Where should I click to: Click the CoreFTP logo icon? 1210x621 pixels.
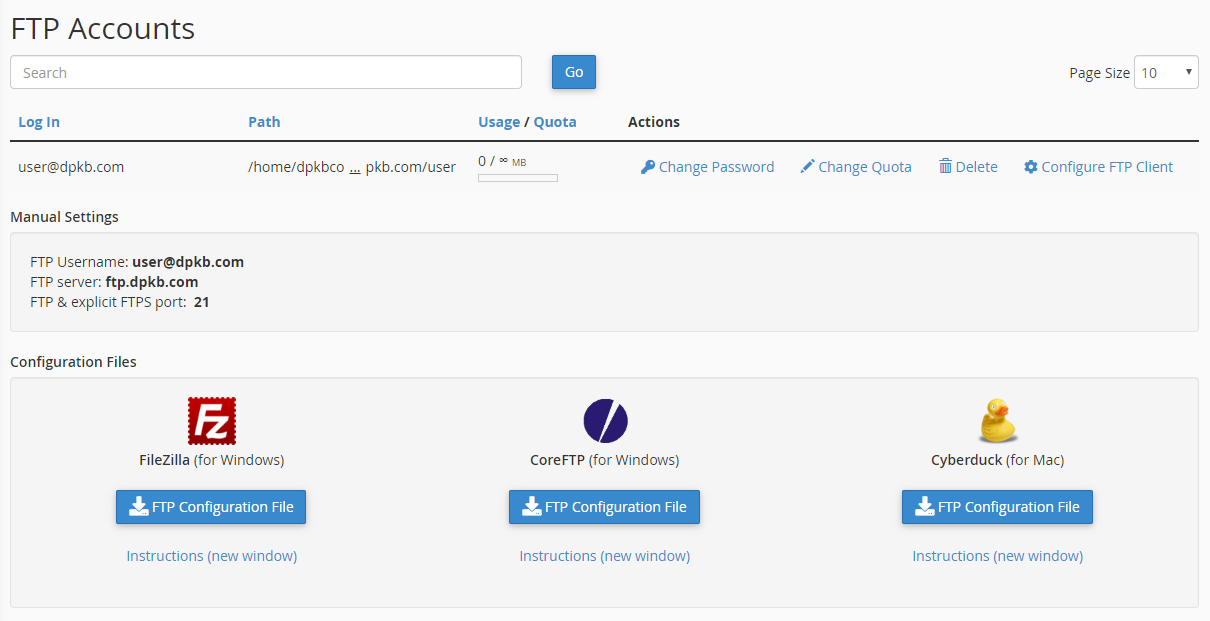click(x=604, y=420)
